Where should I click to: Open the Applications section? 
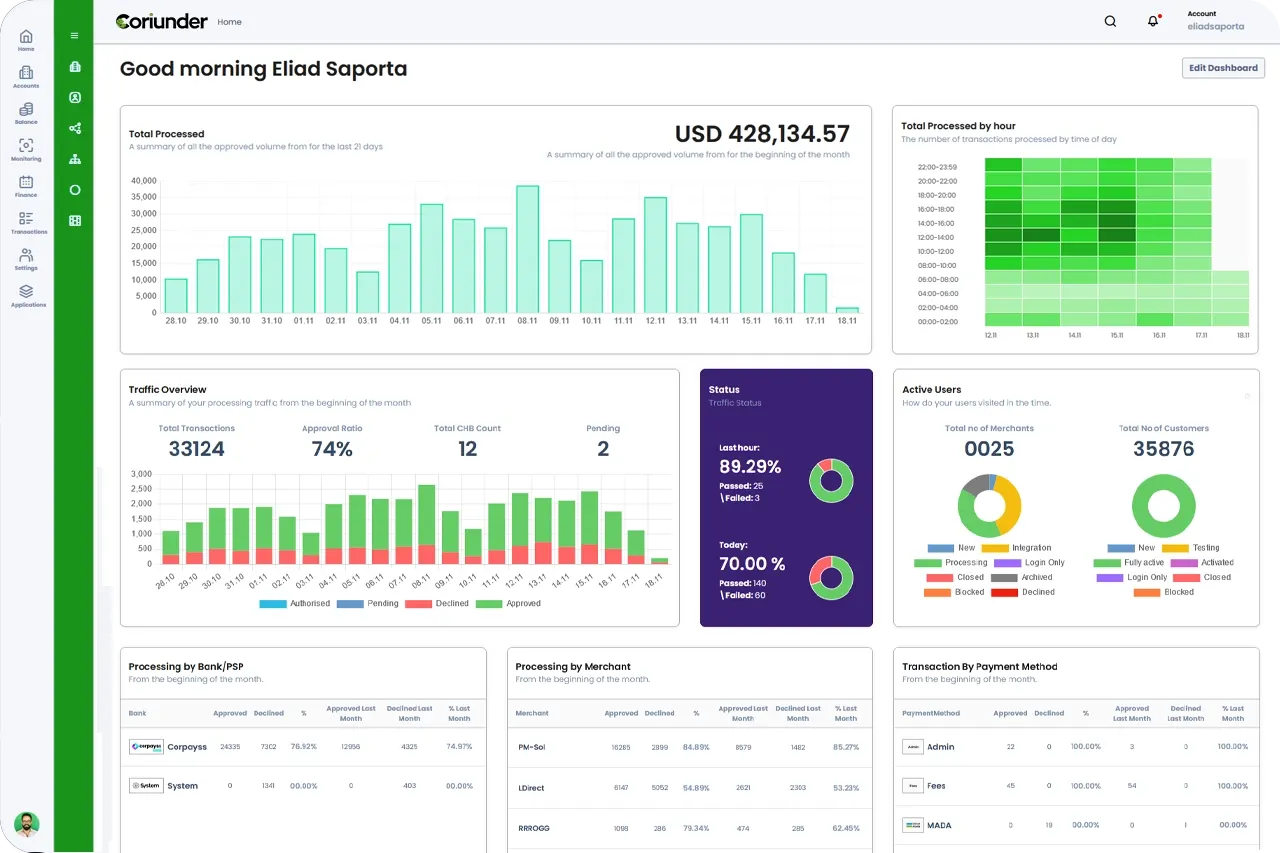pyautogui.click(x=27, y=295)
